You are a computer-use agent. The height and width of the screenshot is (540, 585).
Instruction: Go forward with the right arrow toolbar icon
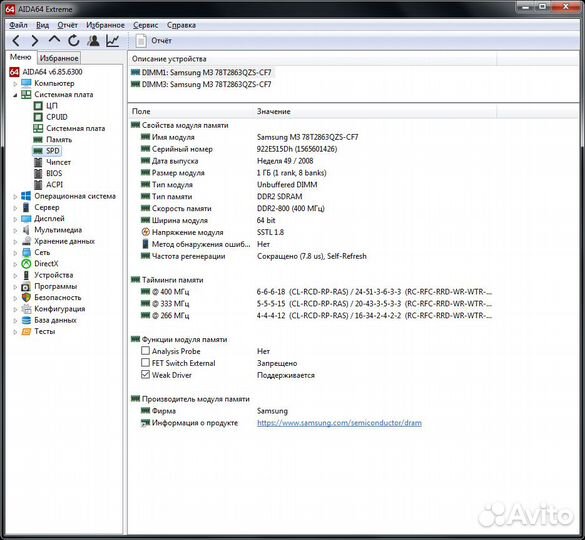pos(35,40)
